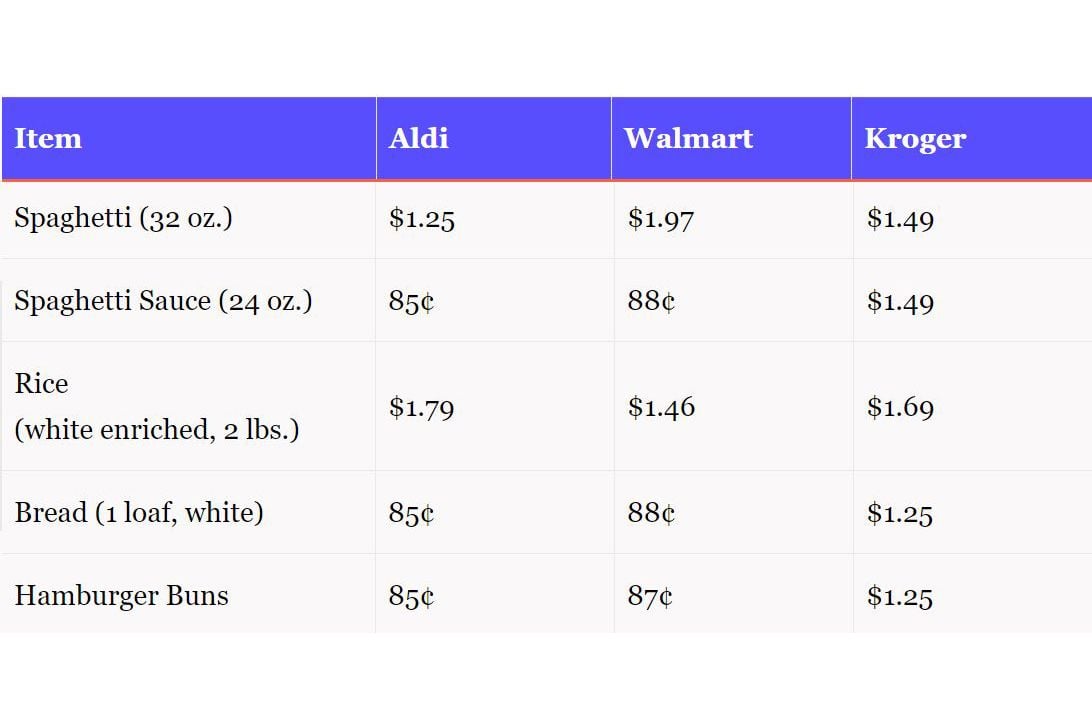The width and height of the screenshot is (1092, 728).
Task: Click Aldi's 85¢ spaghetti sauce price
Action: [411, 302]
